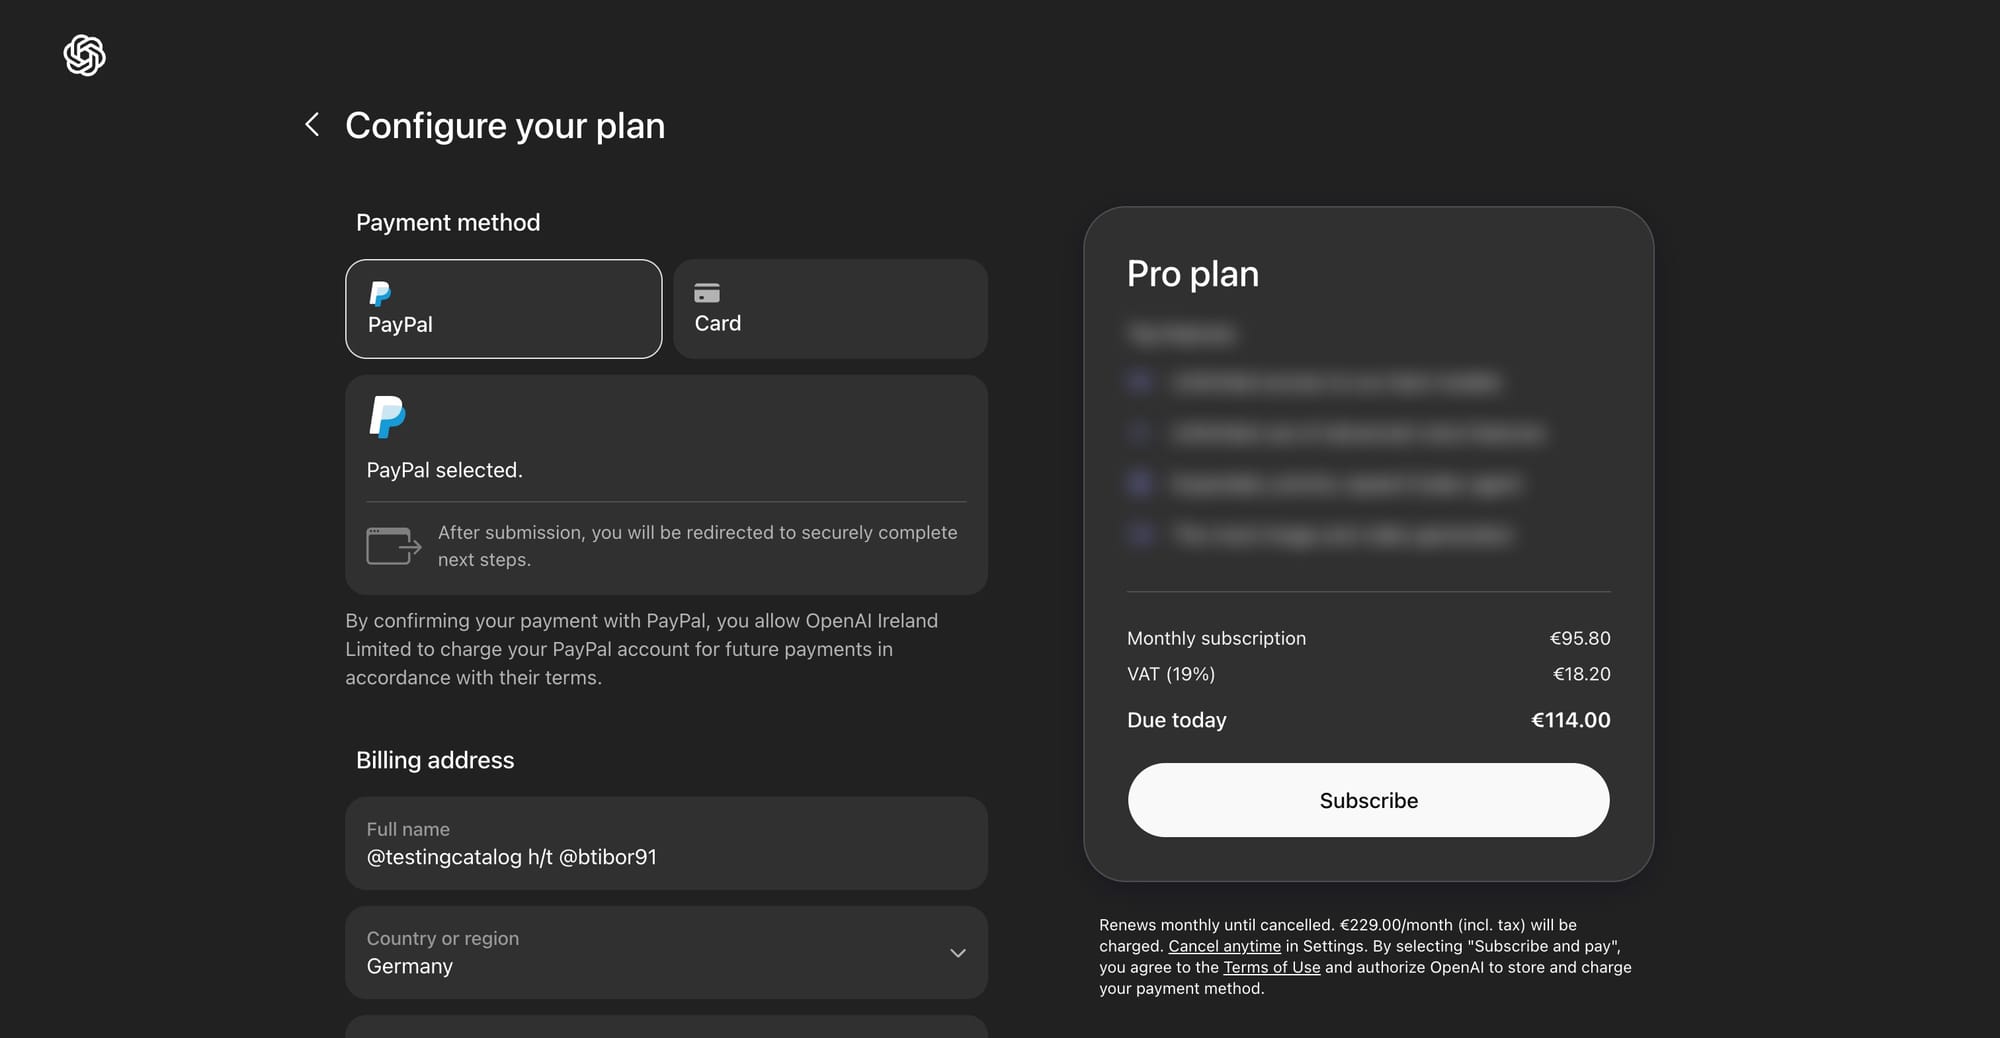The height and width of the screenshot is (1038, 2000).
Task: Click inside the Full name input field
Action: pyautogui.click(x=666, y=844)
